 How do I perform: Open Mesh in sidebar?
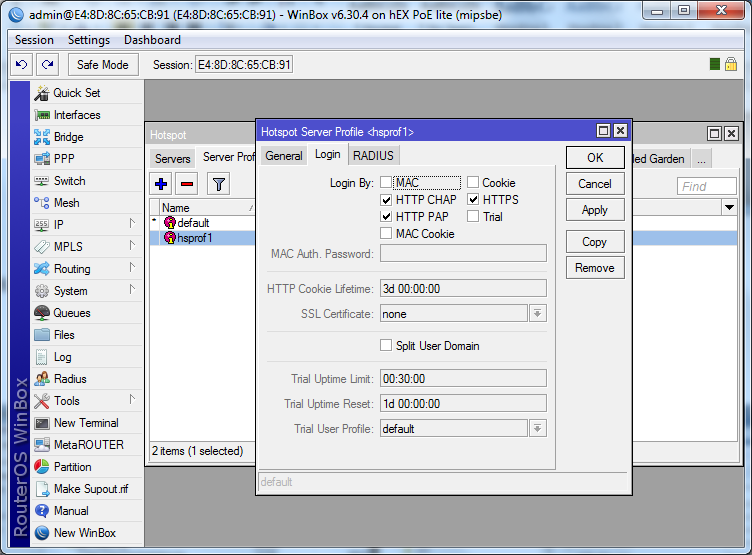[x=87, y=203]
